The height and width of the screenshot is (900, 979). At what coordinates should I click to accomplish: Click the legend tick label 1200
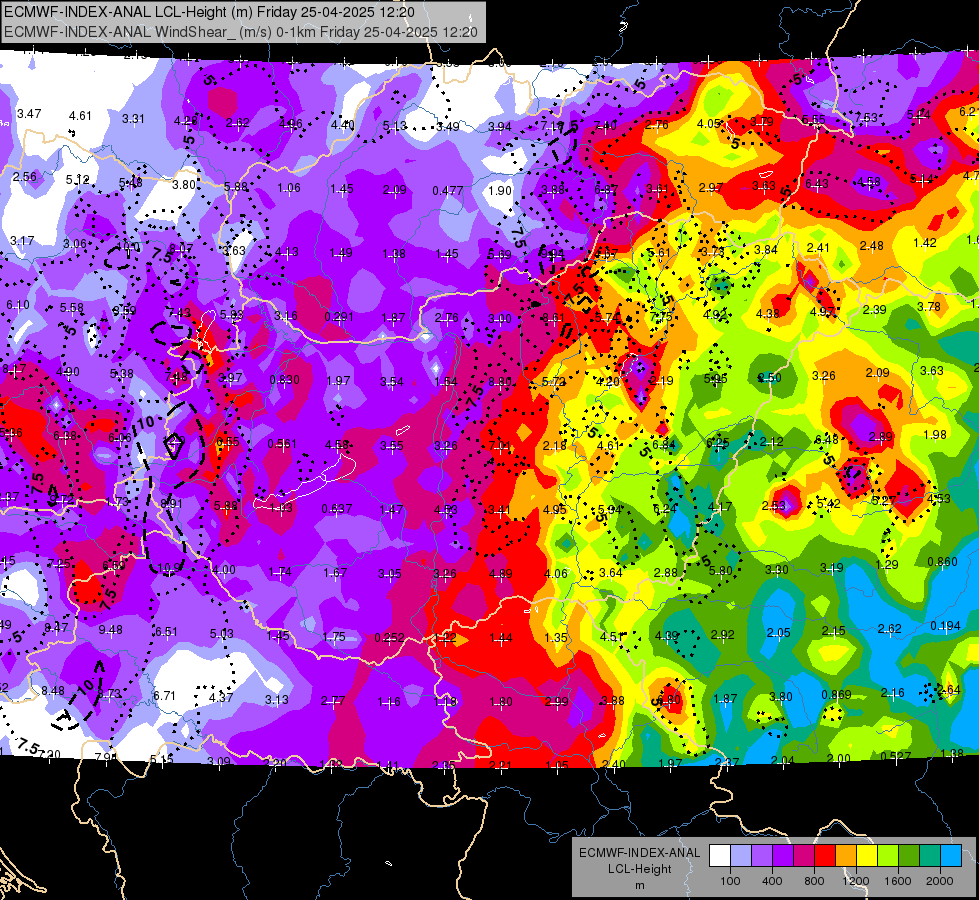(855, 881)
